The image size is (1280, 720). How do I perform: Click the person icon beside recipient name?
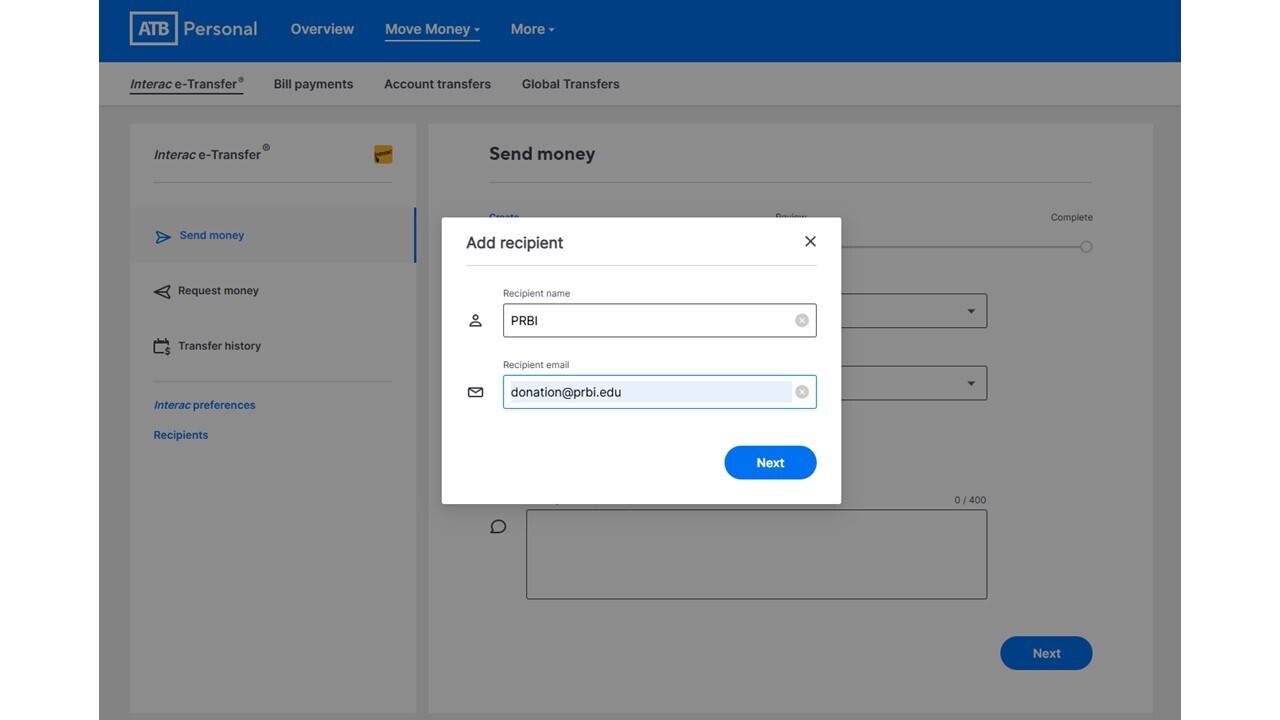(x=476, y=321)
